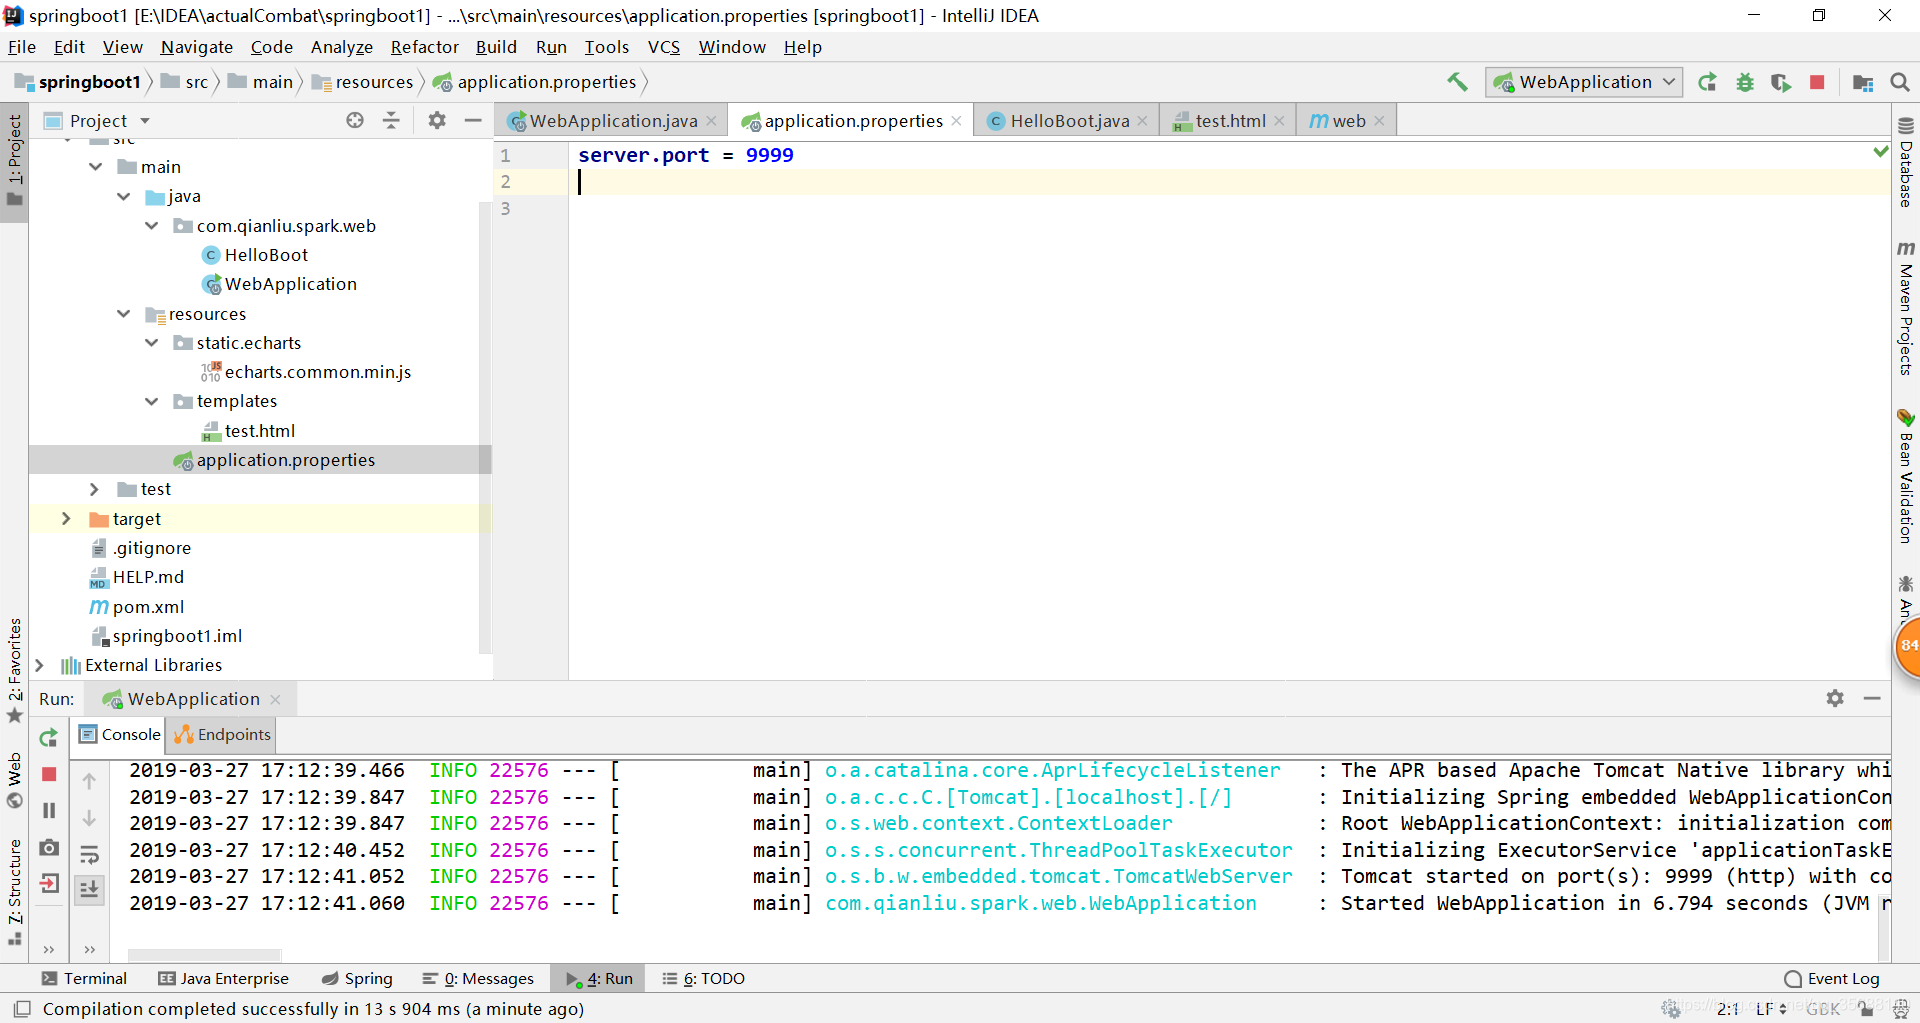
Task: Open the Navigate menu
Action: (197, 47)
